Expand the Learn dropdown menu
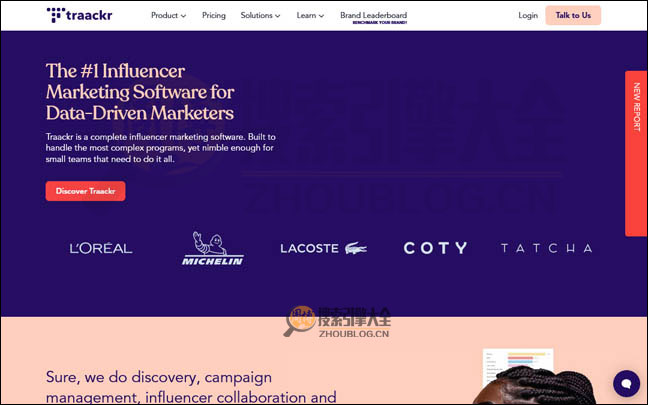648x405 pixels. pyautogui.click(x=310, y=15)
